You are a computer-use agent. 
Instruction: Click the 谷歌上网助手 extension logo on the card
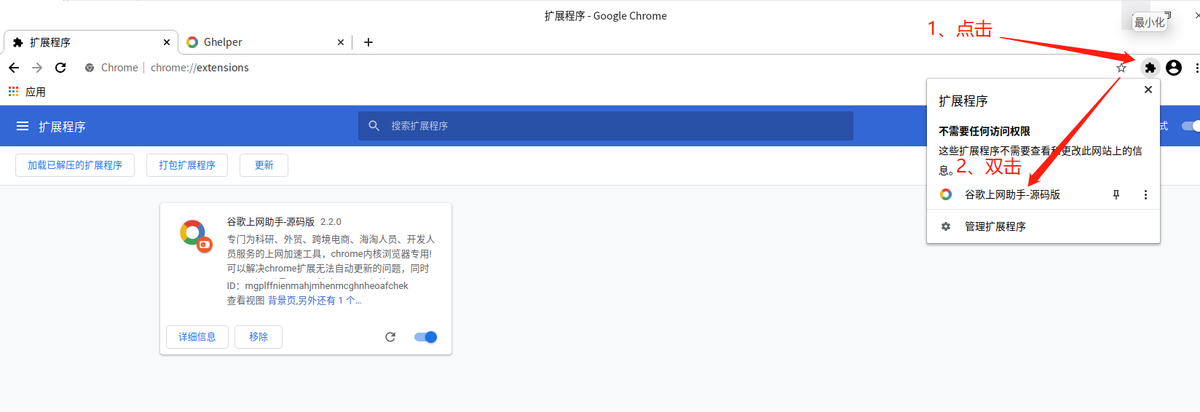tap(194, 235)
